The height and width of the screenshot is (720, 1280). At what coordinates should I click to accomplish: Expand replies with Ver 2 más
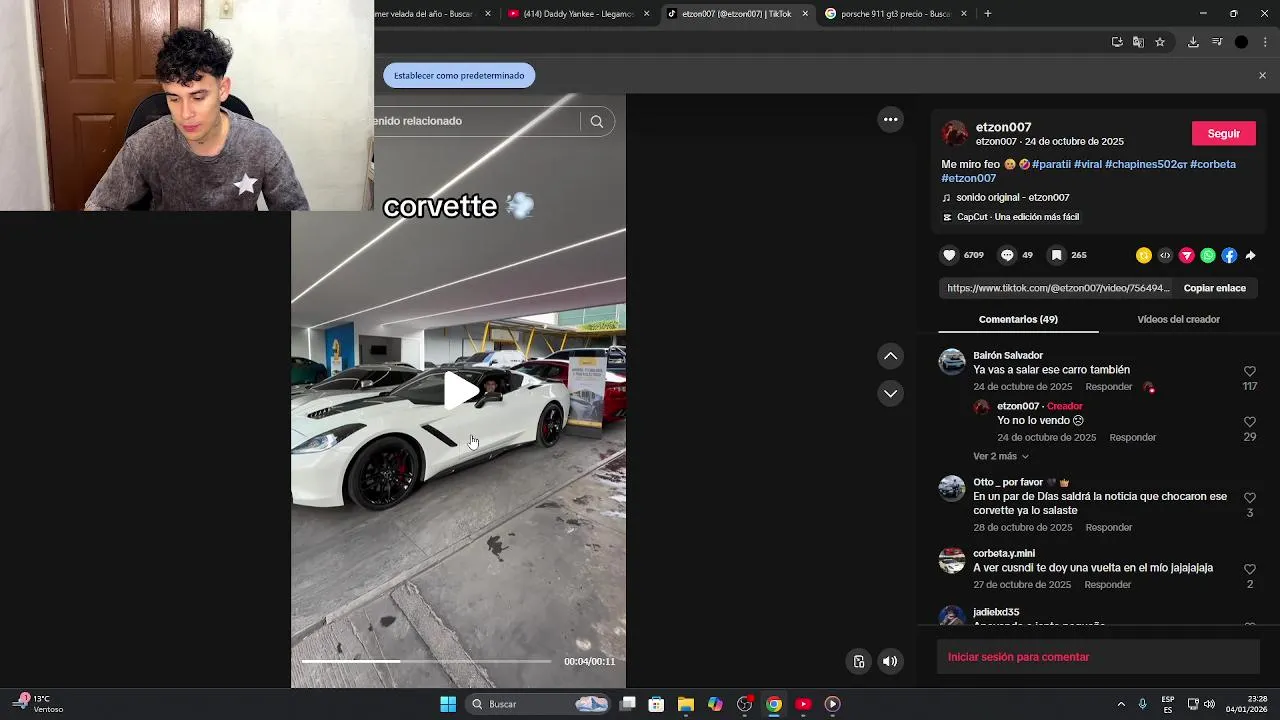coord(1000,456)
